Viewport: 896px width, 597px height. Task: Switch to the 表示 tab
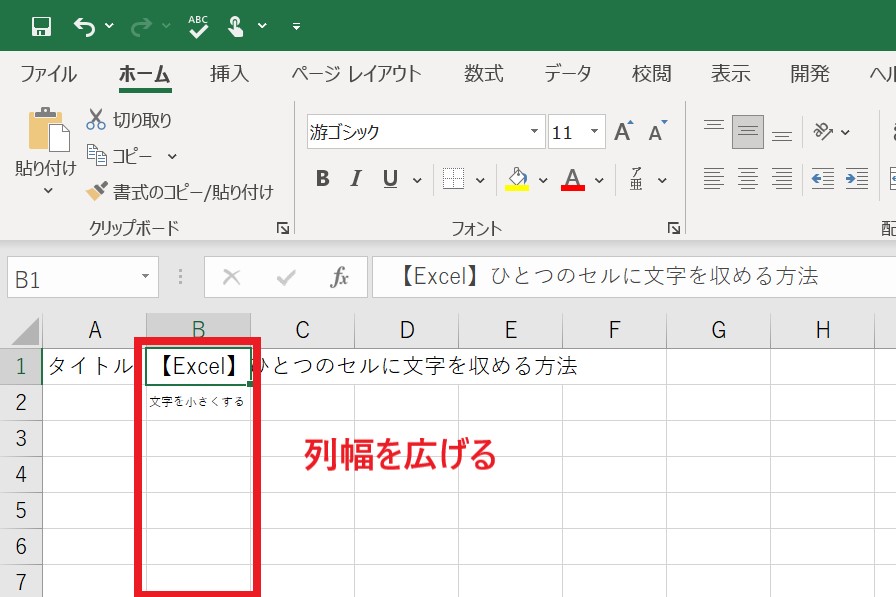click(730, 74)
